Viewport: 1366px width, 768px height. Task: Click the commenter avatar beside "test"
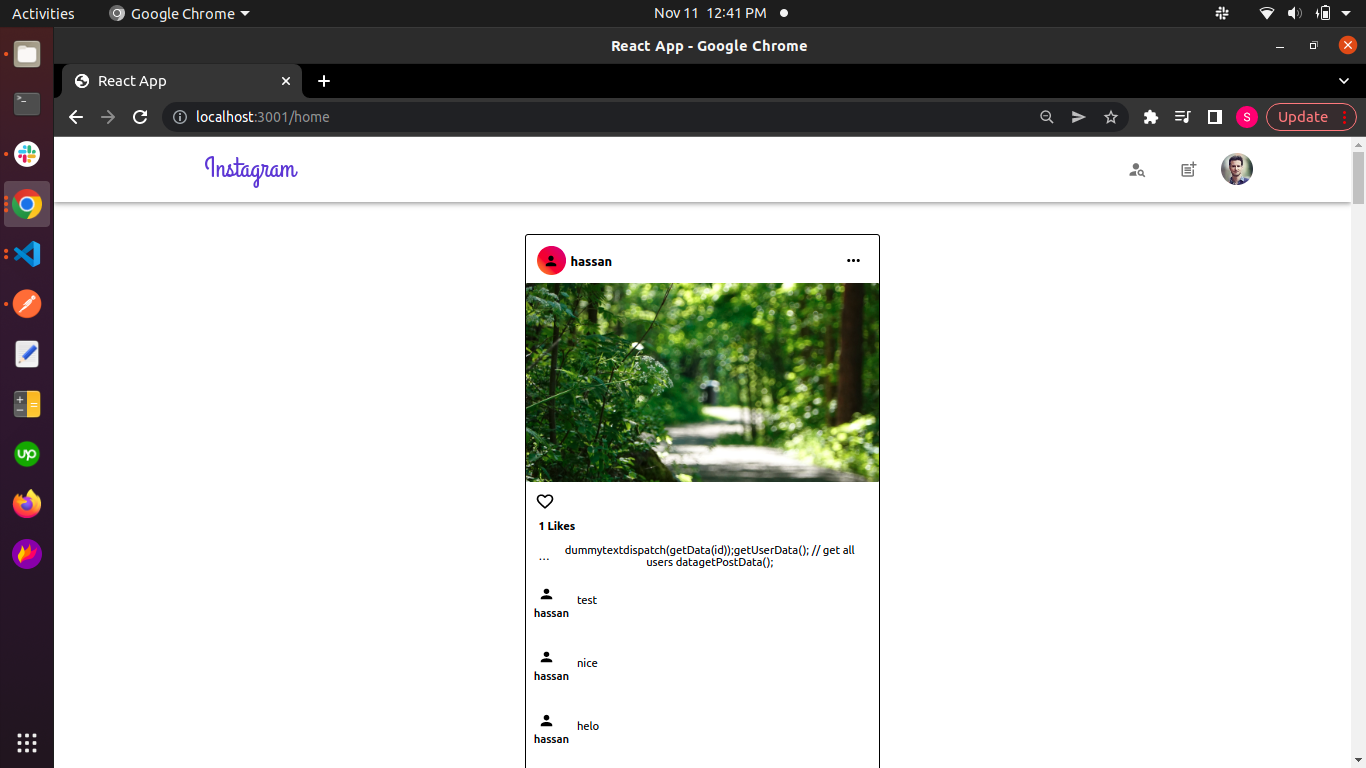tap(547, 594)
